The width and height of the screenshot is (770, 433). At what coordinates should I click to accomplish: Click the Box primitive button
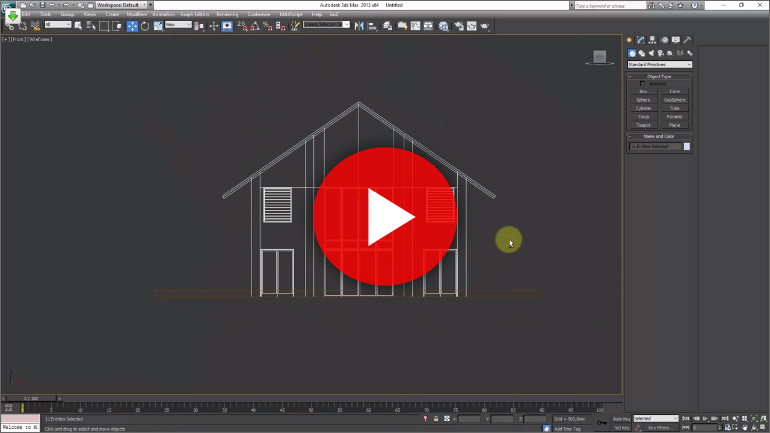click(643, 92)
